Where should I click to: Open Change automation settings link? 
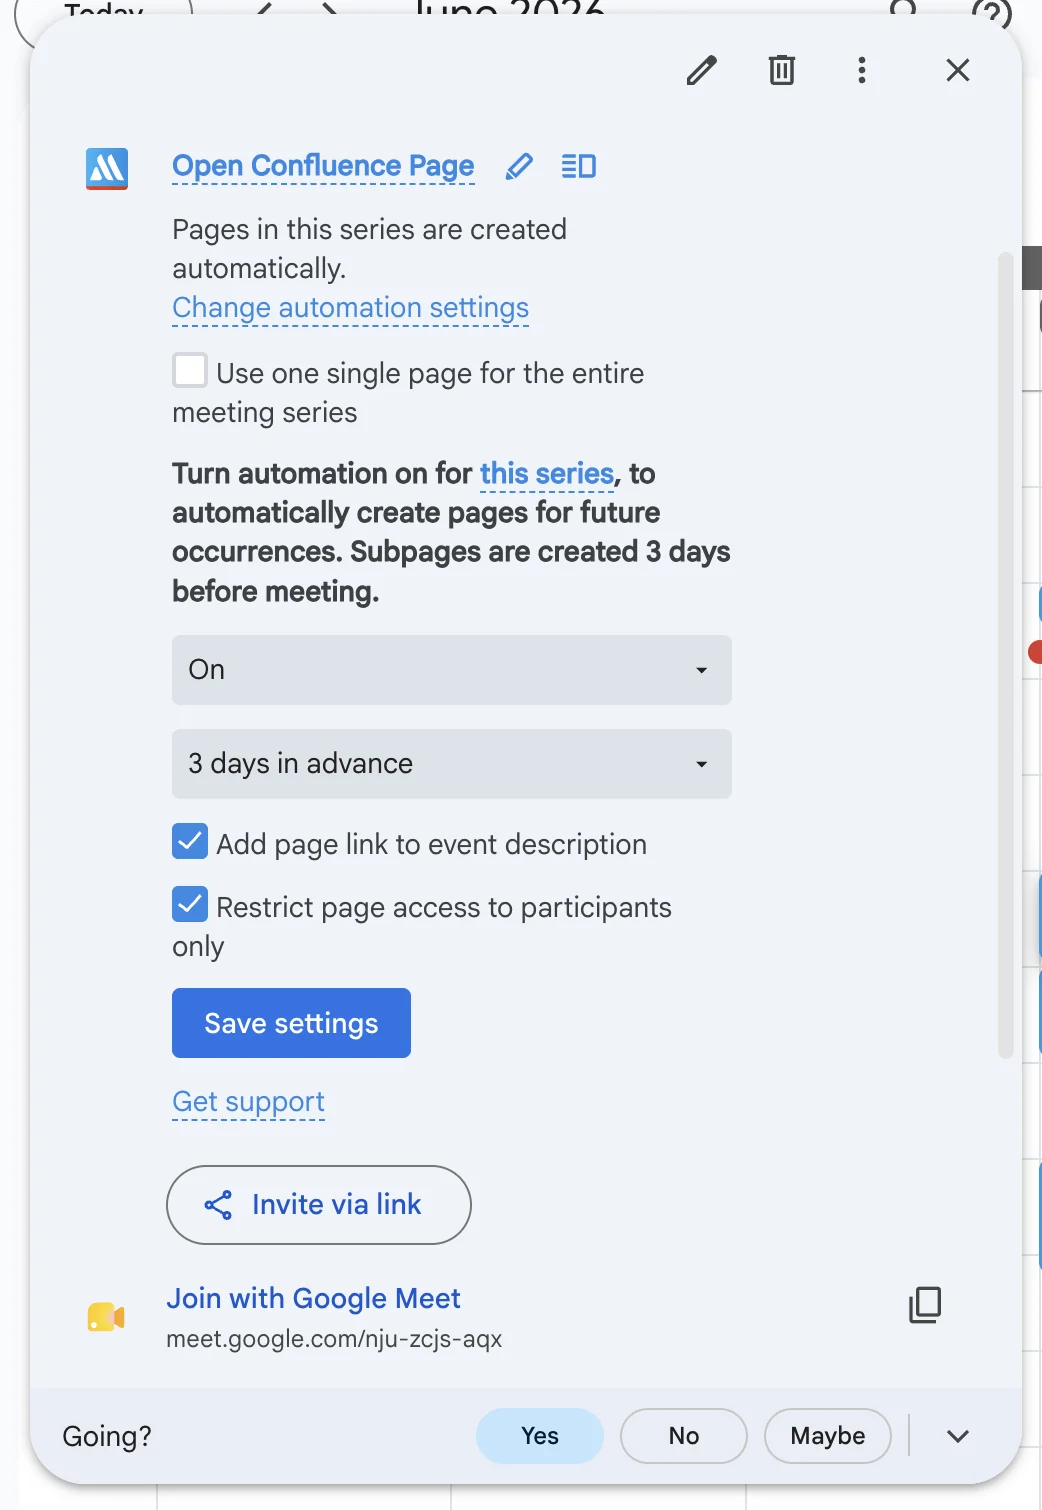[350, 308]
